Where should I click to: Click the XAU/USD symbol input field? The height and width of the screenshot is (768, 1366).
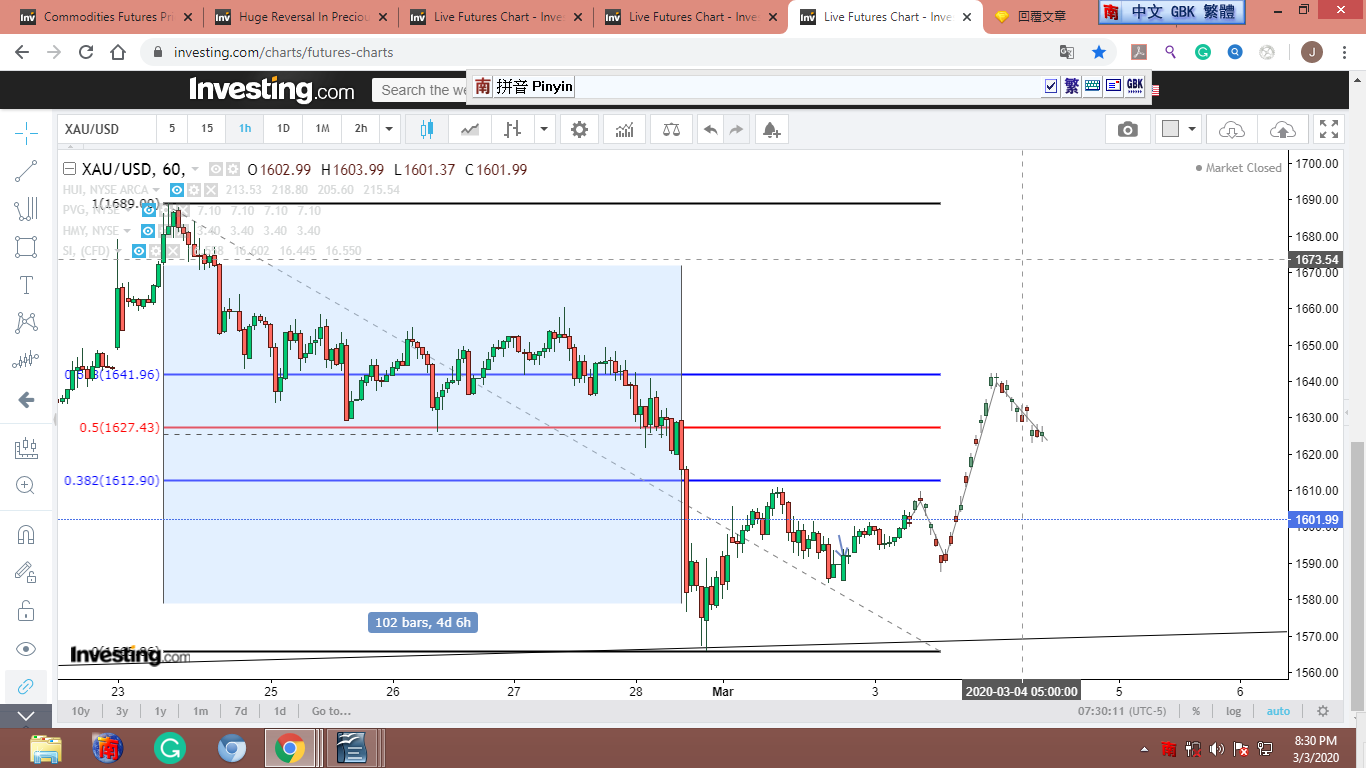tap(106, 129)
